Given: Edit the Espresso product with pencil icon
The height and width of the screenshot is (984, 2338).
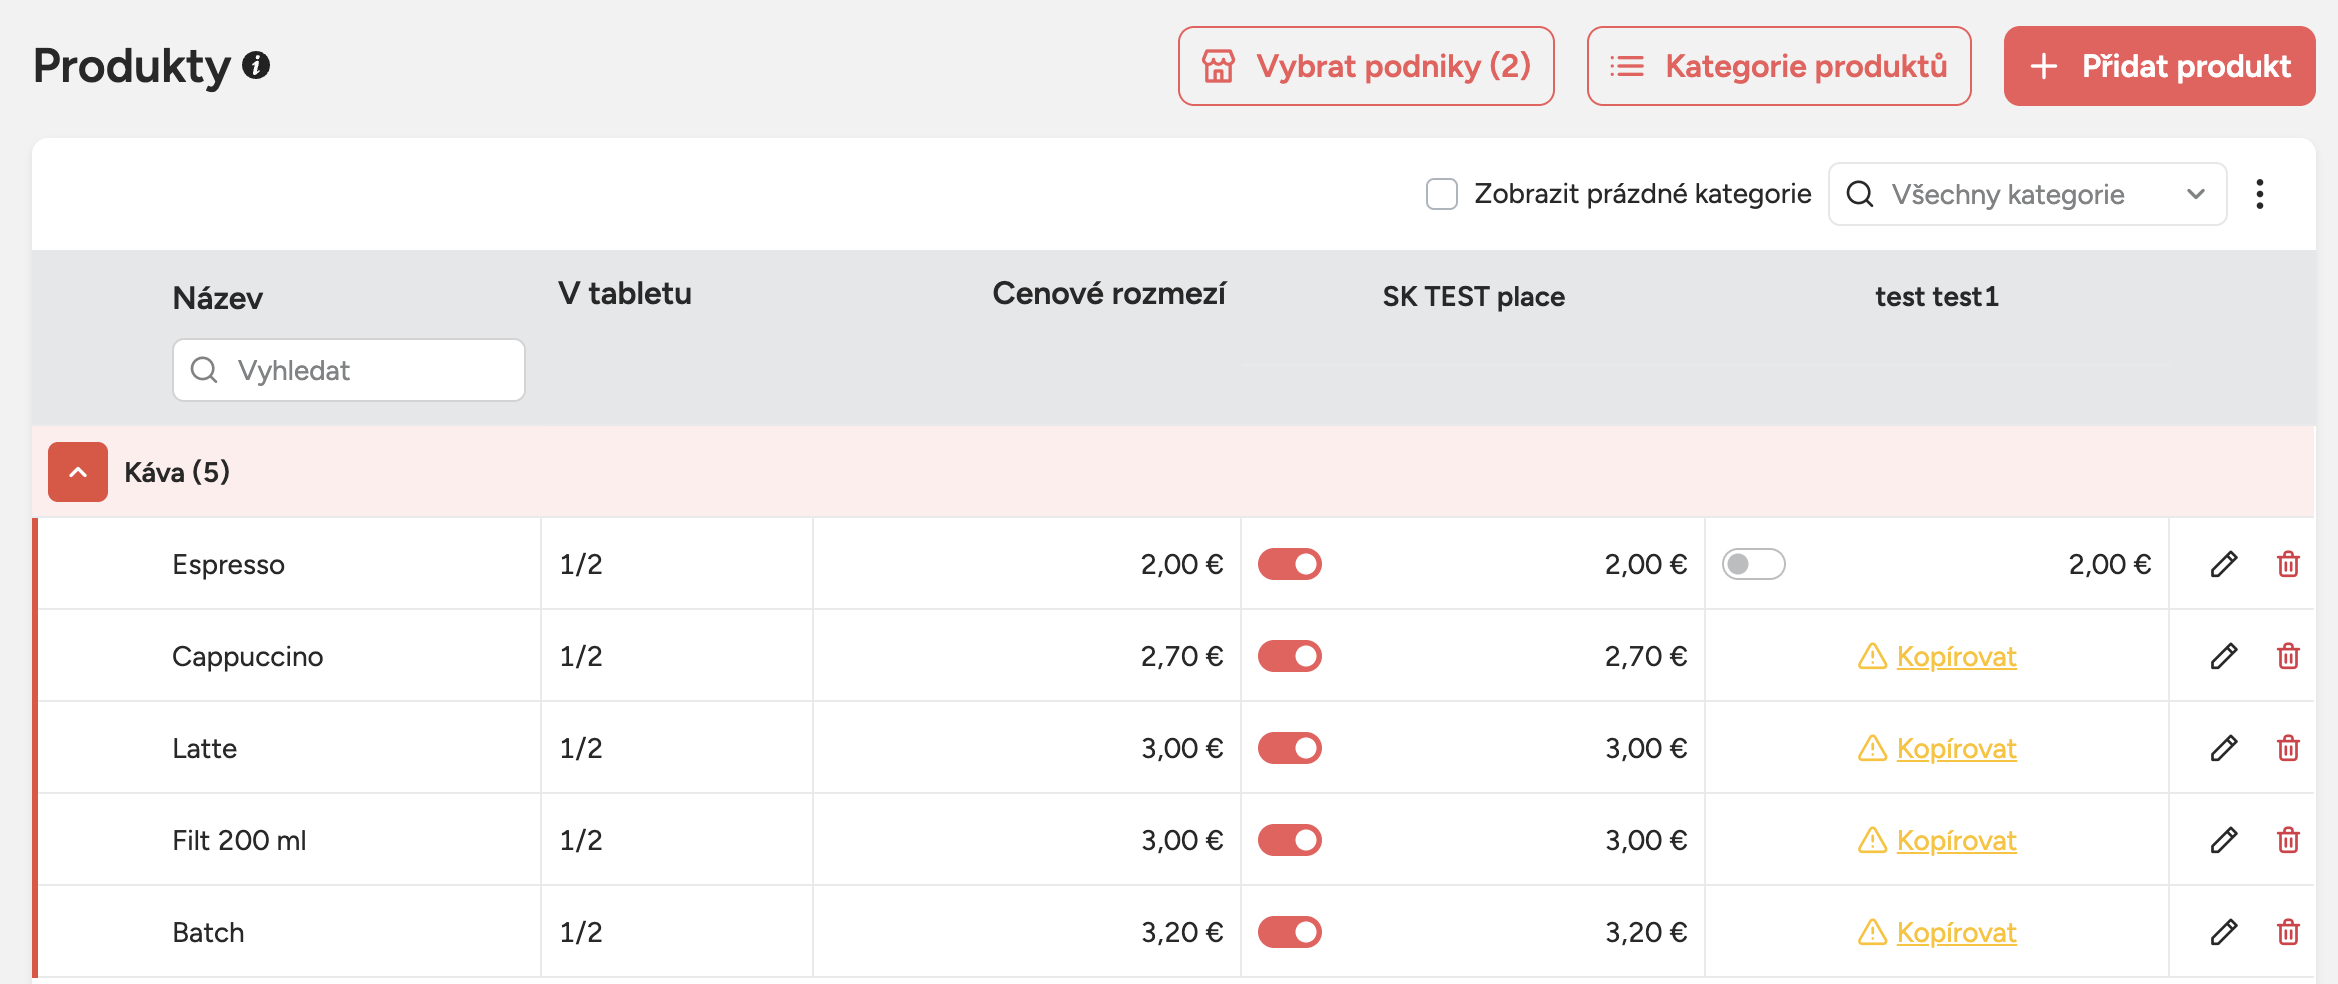Looking at the screenshot, I should click(2223, 564).
